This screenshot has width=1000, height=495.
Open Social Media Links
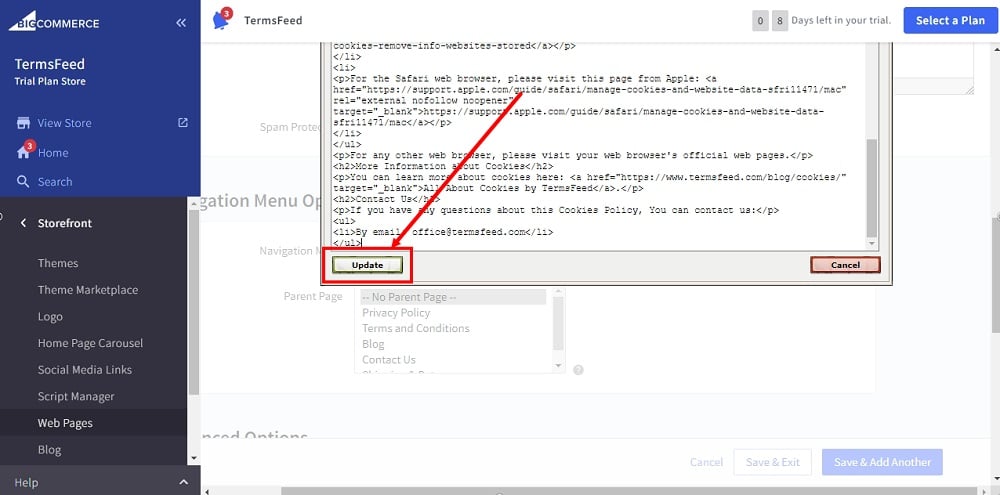pyautogui.click(x=85, y=370)
